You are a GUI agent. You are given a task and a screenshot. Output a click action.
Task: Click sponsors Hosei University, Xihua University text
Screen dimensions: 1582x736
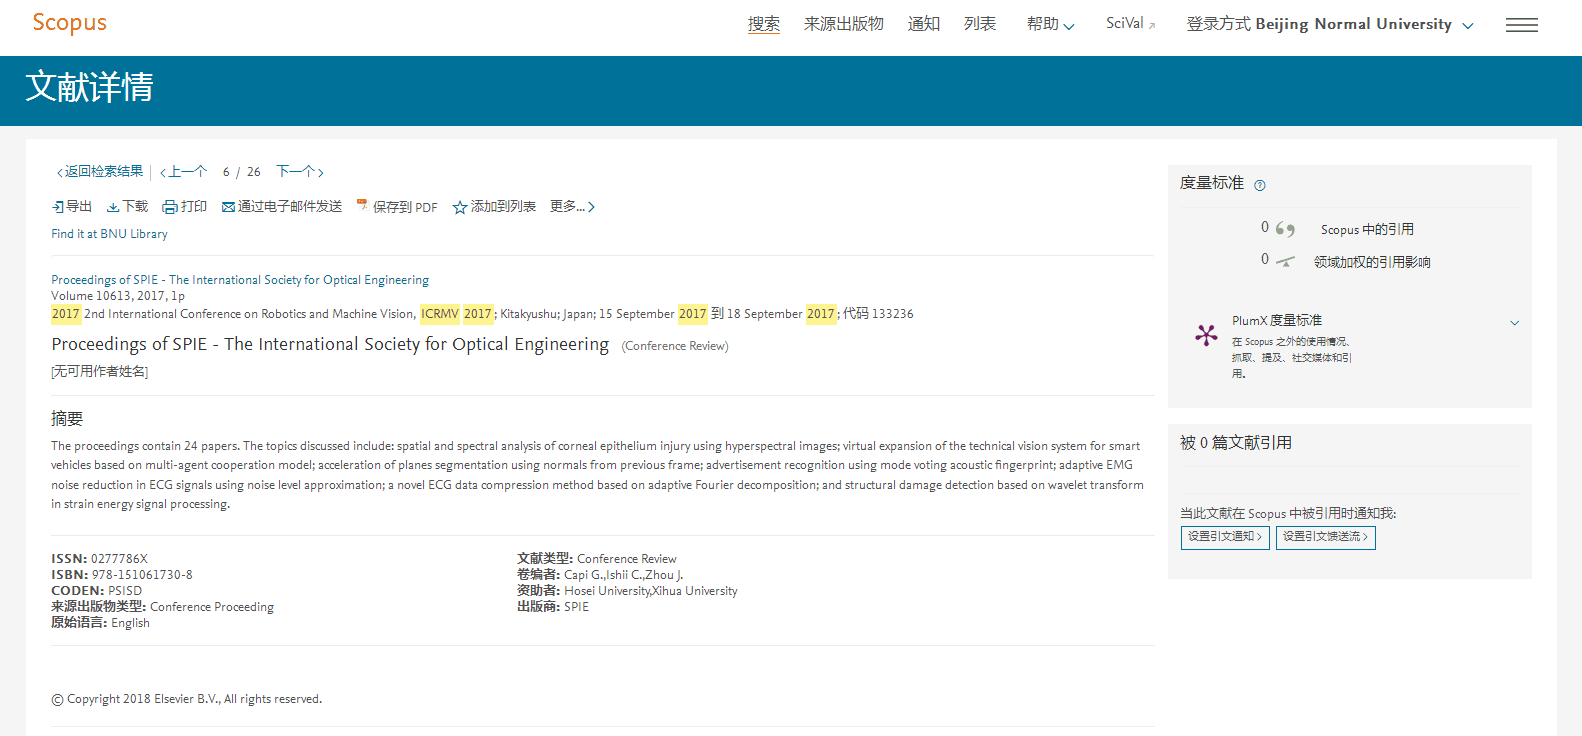pyautogui.click(x=651, y=591)
